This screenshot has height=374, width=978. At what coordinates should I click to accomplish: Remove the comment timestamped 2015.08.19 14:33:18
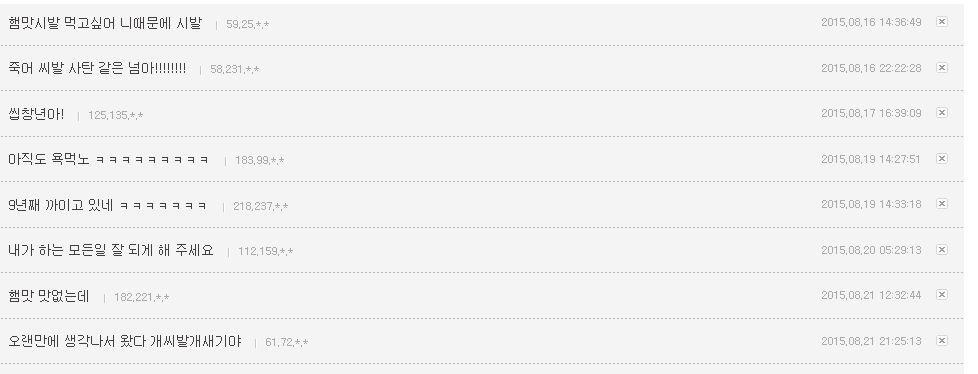pyautogui.click(x=942, y=204)
